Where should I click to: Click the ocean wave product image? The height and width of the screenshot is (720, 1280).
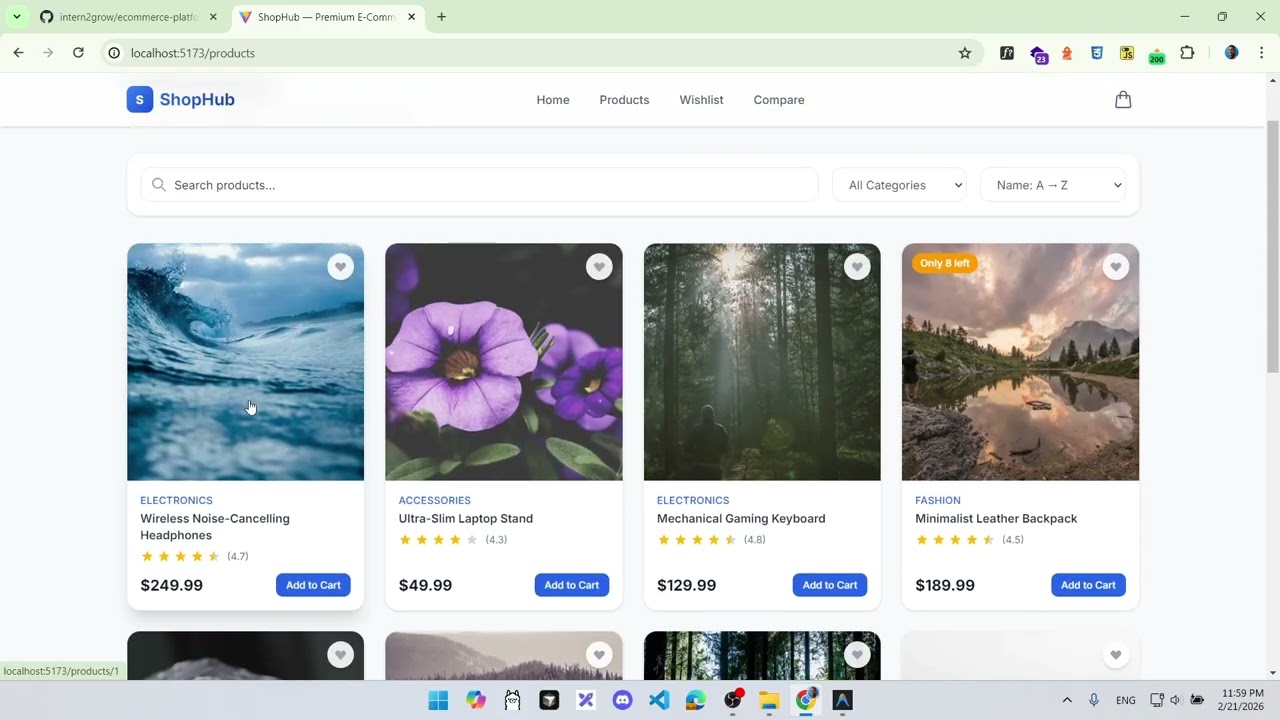(x=245, y=362)
